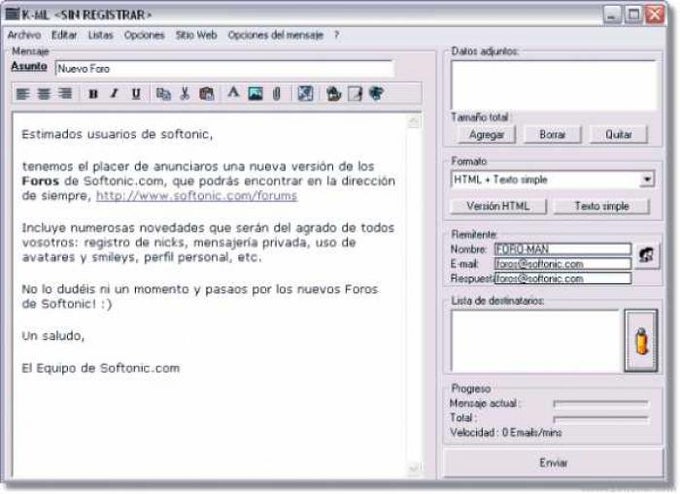This screenshot has width=680, height=494.
Task: Click the Respuesta reply address field
Action: coord(562,278)
